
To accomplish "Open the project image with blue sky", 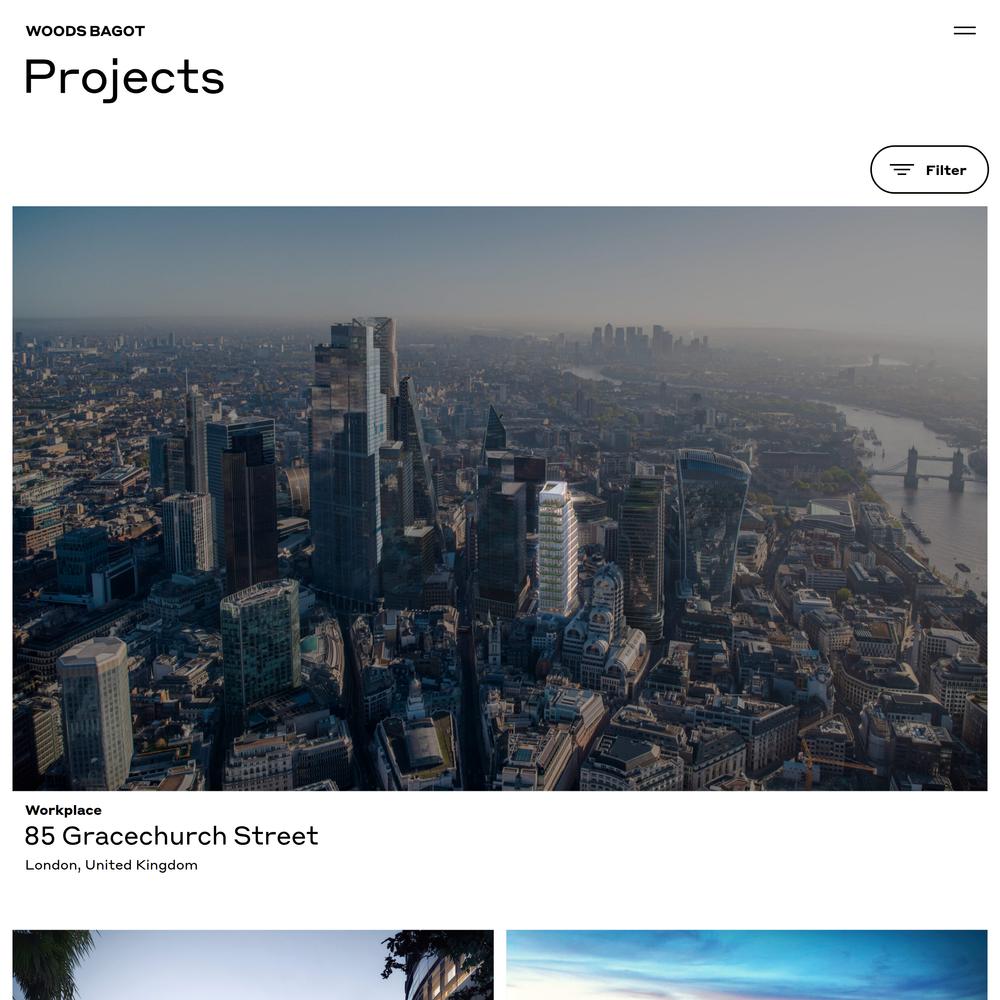I will [x=747, y=964].
